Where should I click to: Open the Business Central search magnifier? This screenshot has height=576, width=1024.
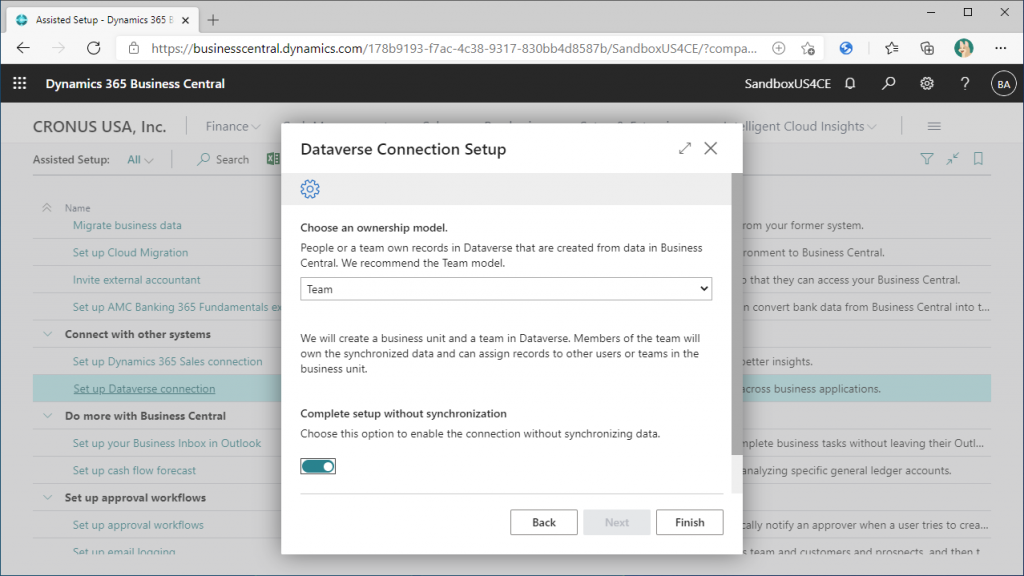tap(888, 84)
